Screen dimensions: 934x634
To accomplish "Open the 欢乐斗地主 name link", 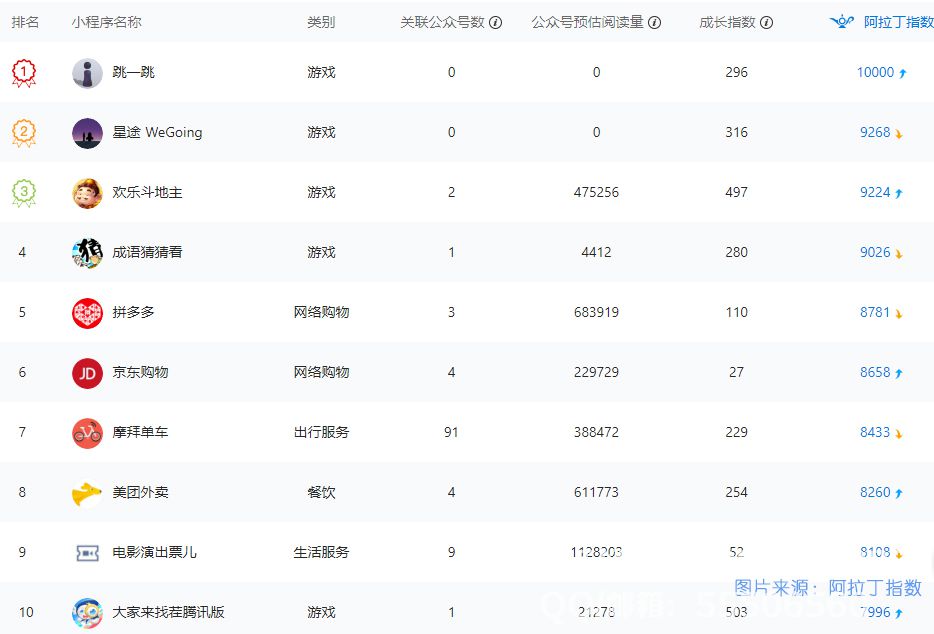I will point(147,192).
